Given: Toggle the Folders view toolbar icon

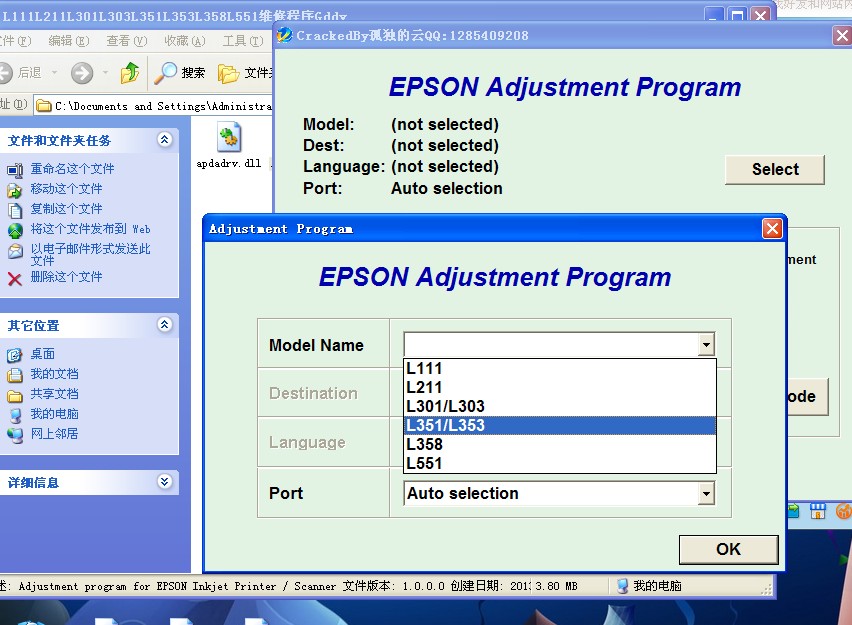Looking at the screenshot, I should 228,73.
